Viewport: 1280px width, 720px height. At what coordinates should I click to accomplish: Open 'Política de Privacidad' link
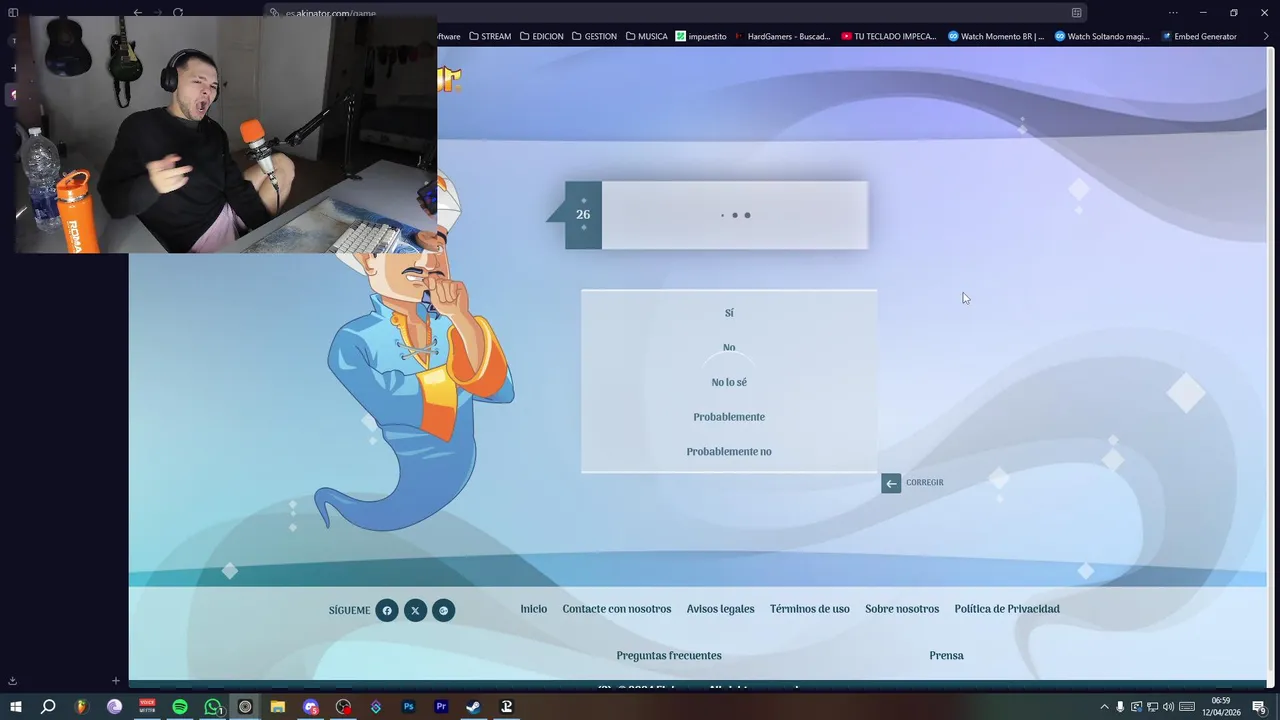1007,609
